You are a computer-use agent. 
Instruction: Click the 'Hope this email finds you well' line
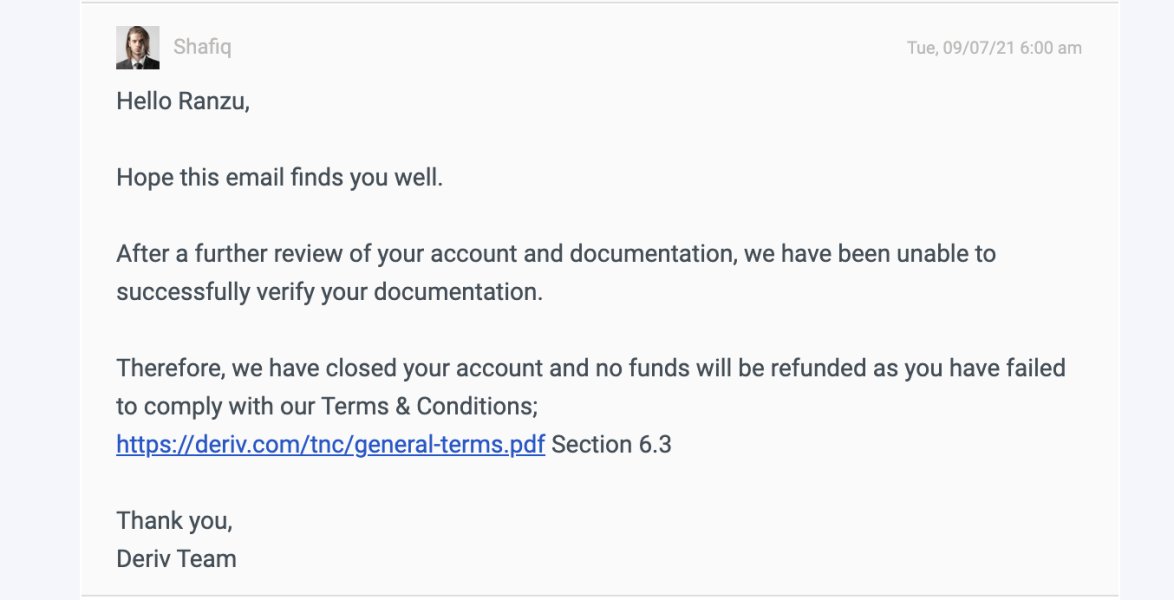279,178
